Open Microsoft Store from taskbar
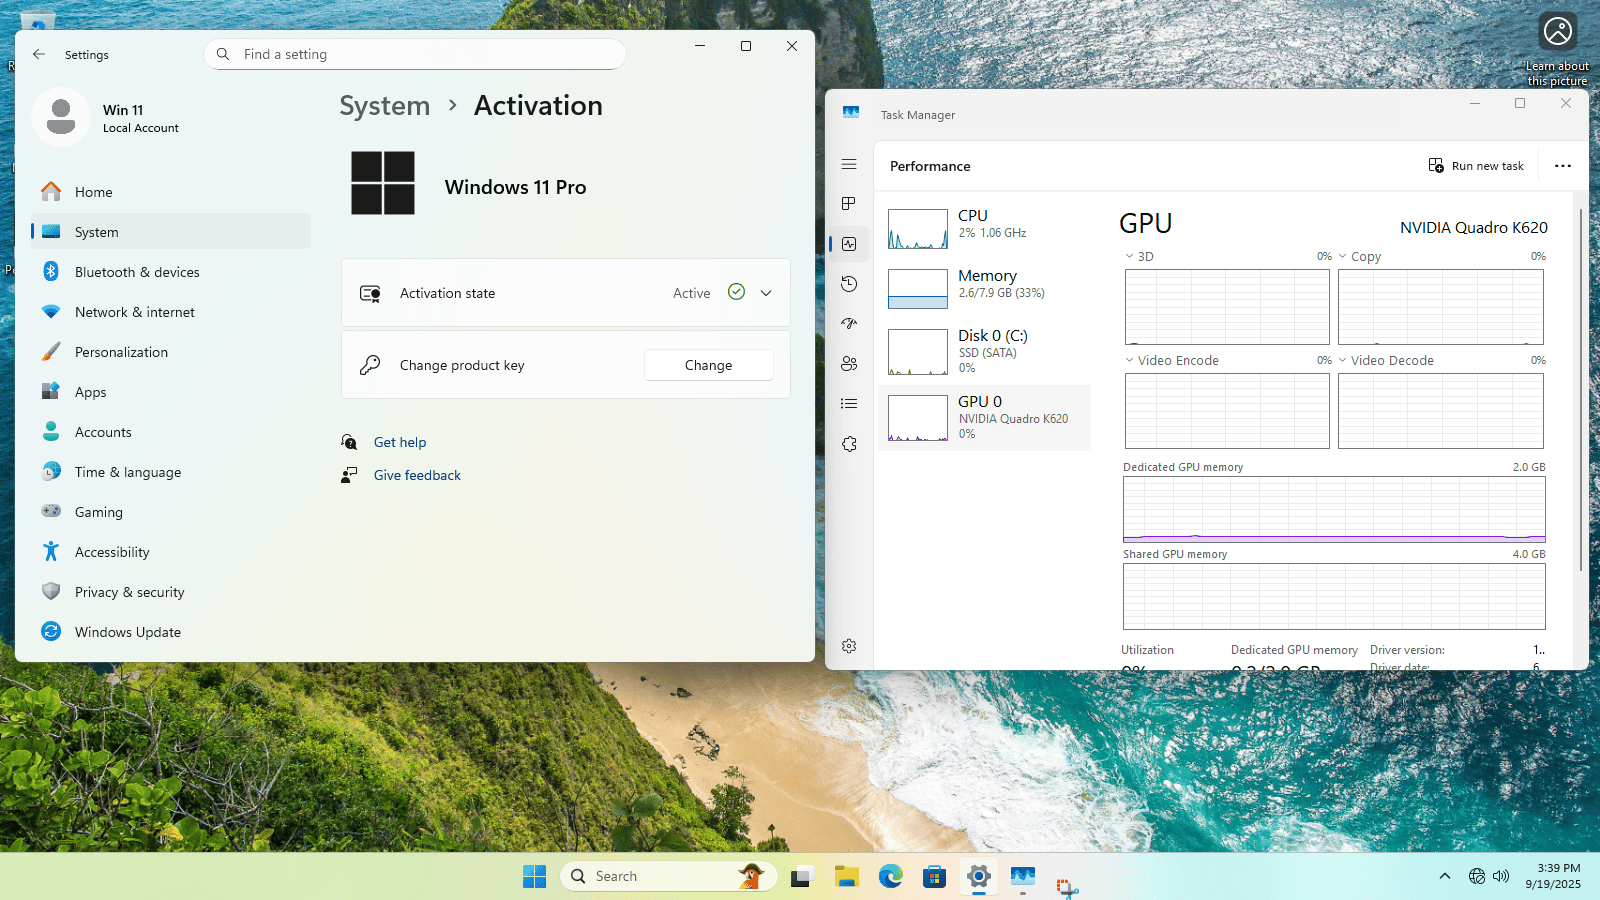 click(935, 876)
